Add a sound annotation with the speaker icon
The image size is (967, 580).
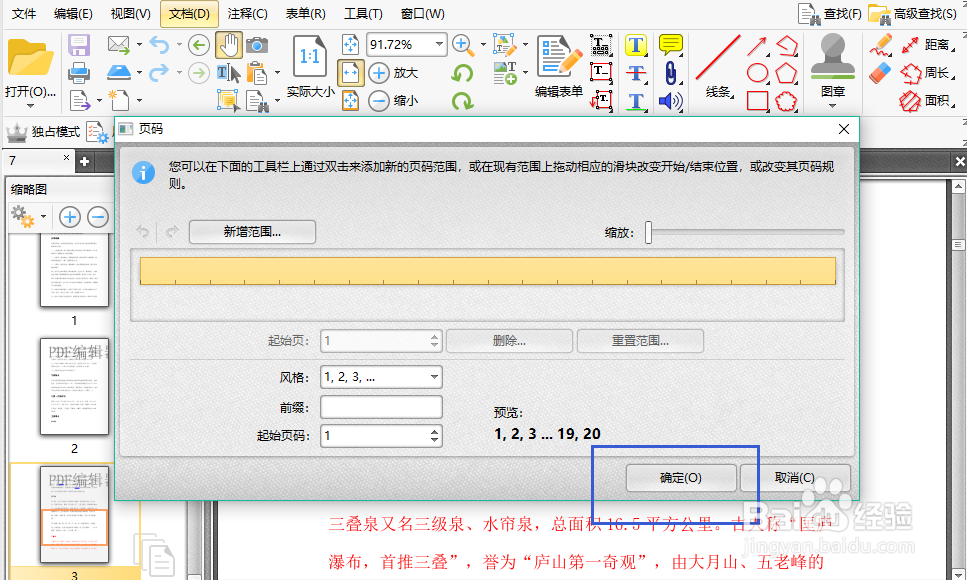click(668, 98)
